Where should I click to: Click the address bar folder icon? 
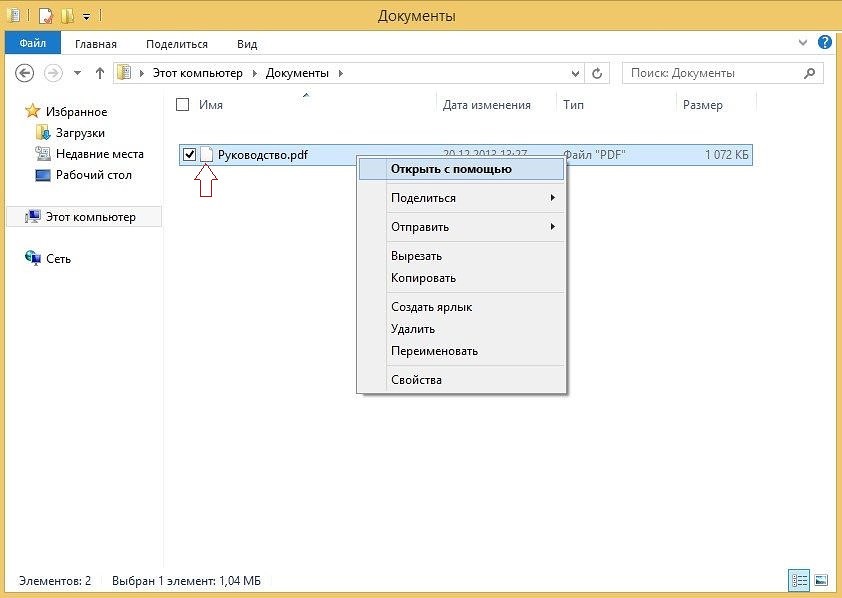coord(124,73)
